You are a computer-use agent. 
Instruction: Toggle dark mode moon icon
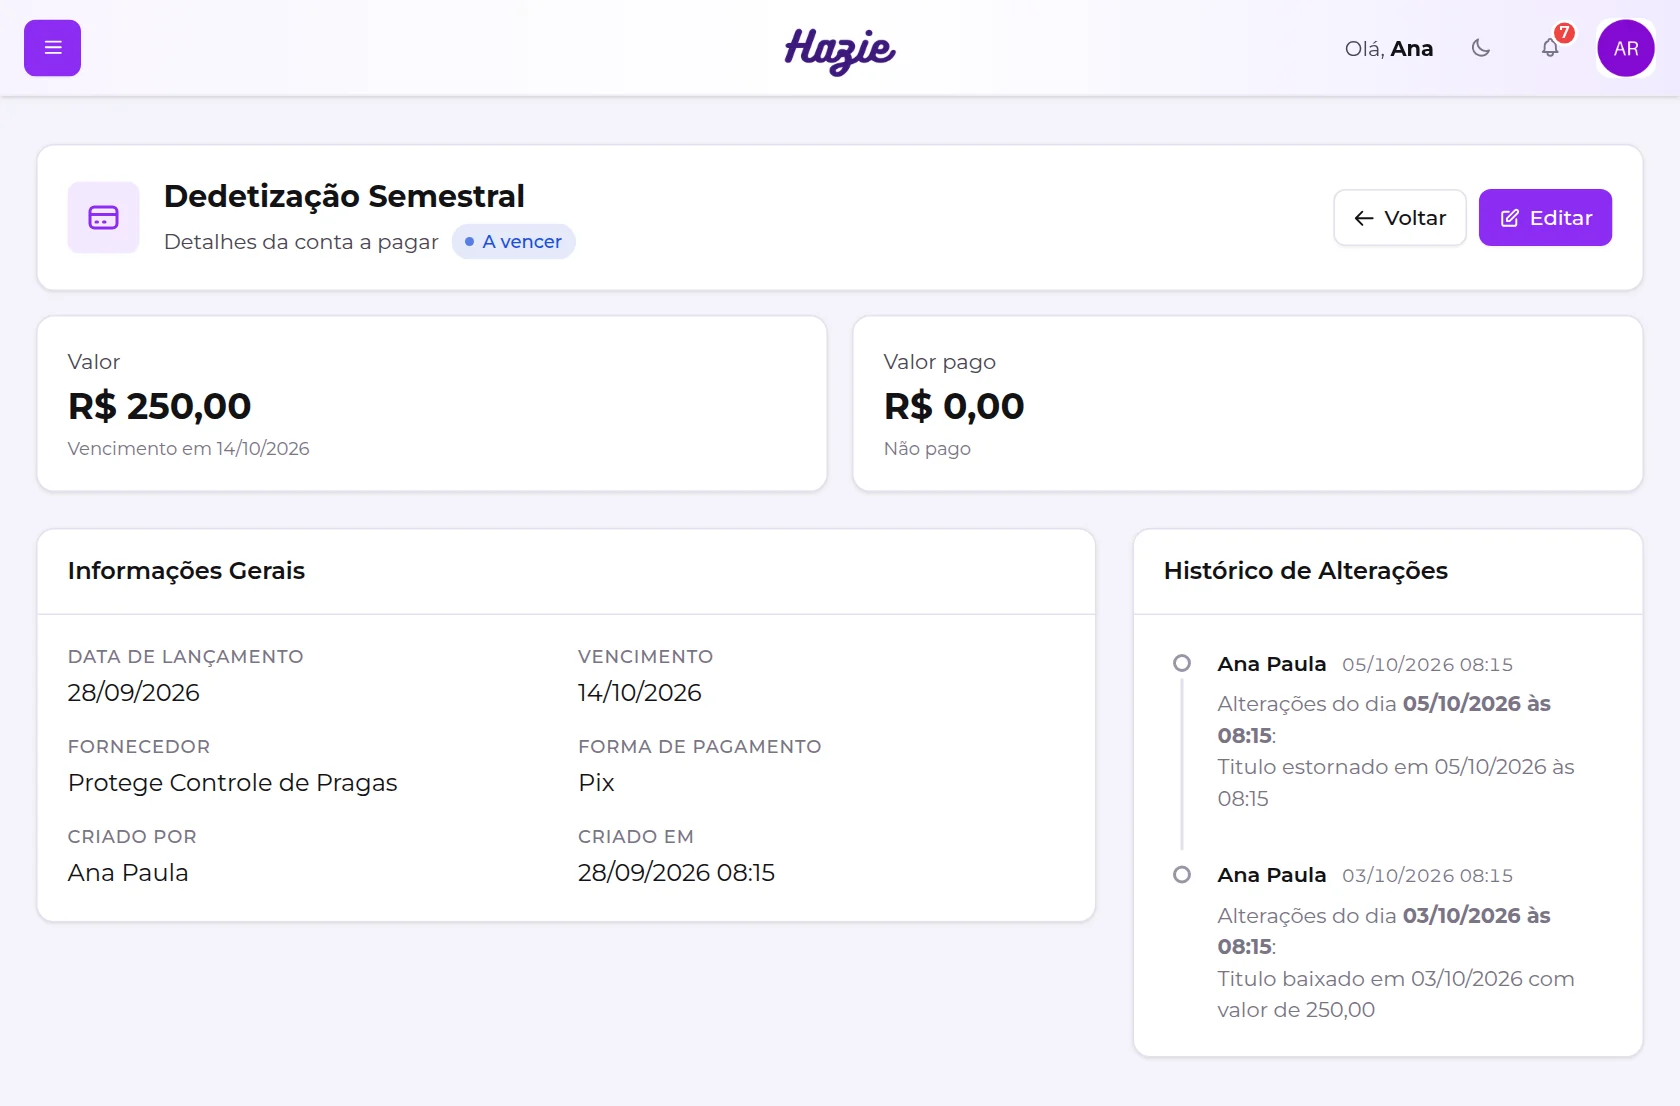pos(1481,48)
